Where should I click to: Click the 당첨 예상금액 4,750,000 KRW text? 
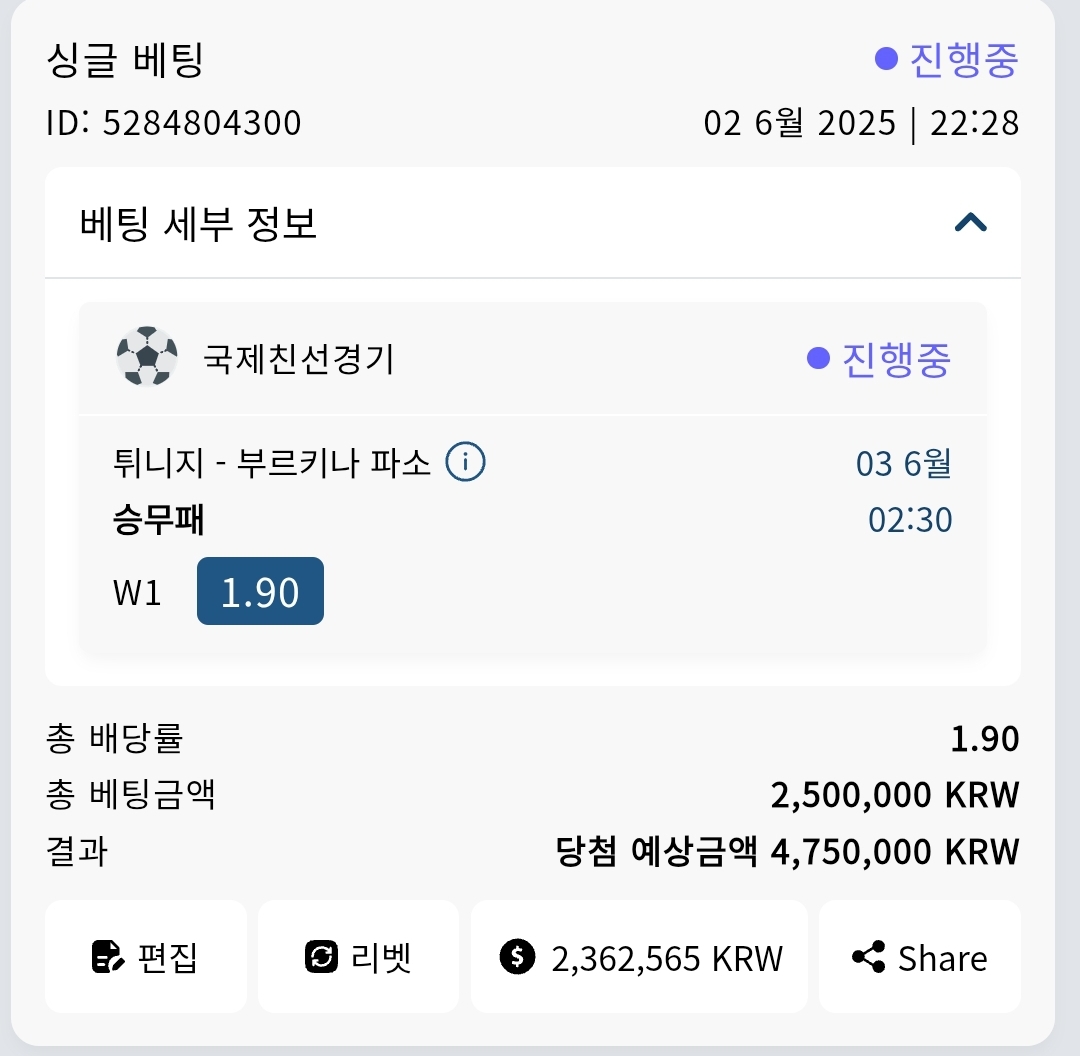point(787,851)
